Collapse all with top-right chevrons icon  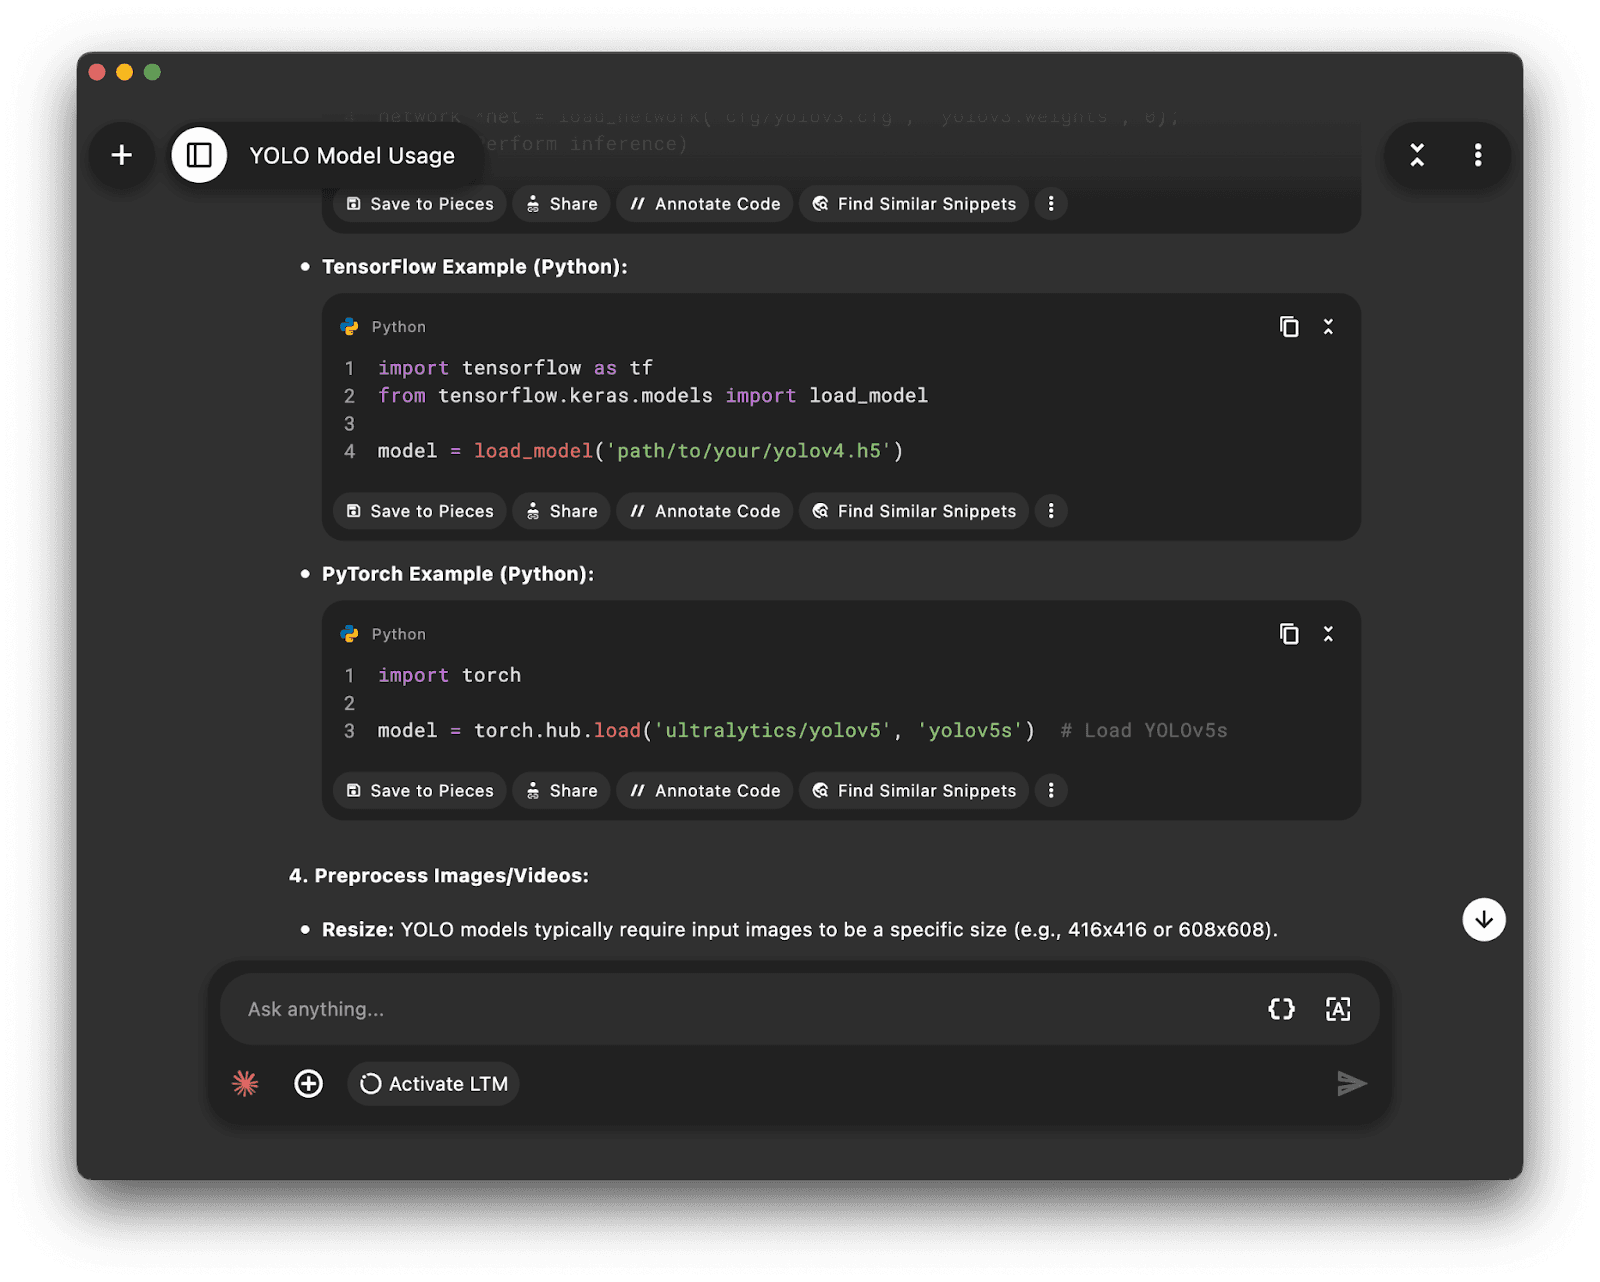point(1416,155)
